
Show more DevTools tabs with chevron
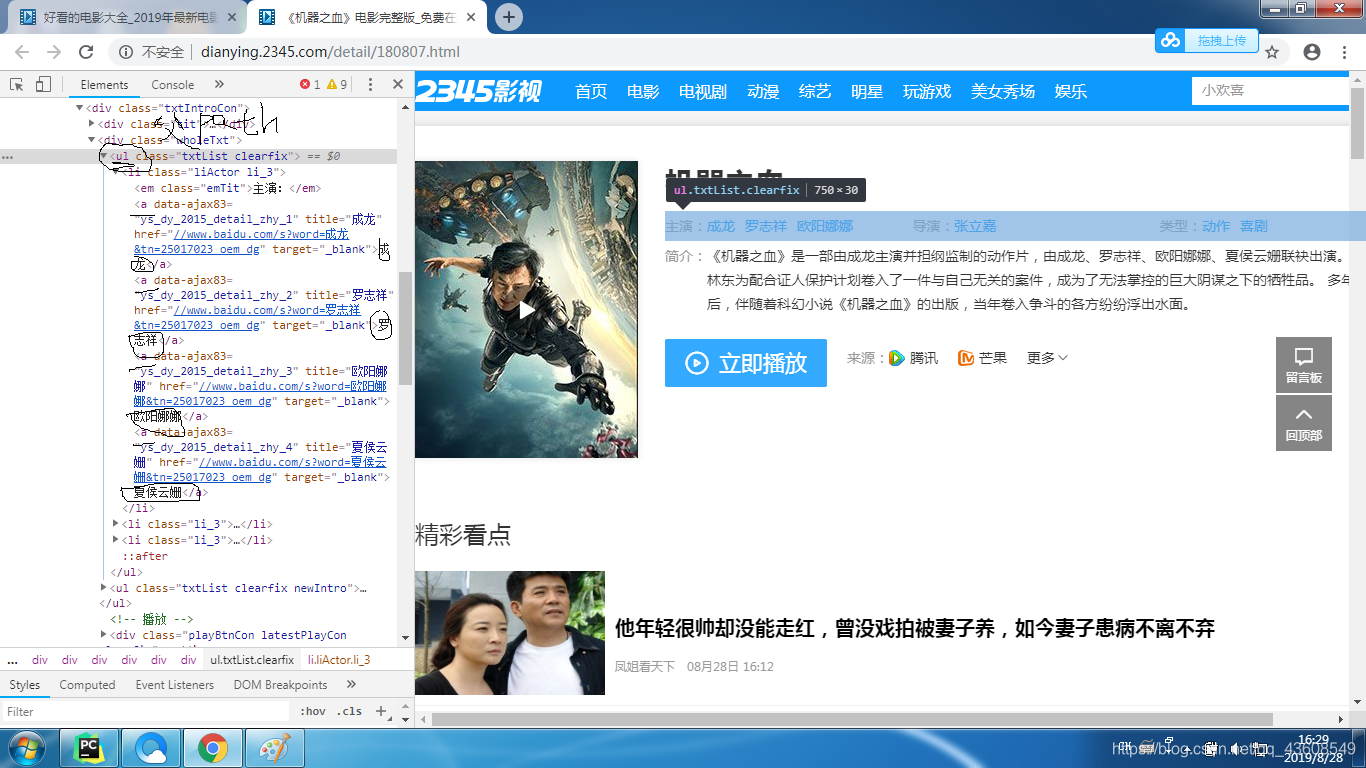219,85
